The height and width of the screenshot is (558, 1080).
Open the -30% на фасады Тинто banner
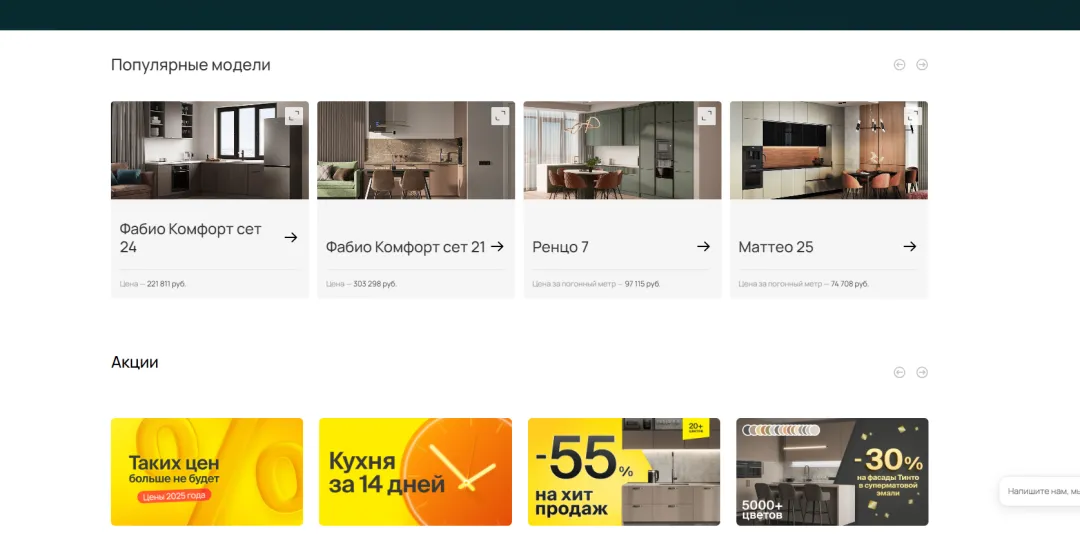[x=832, y=472]
